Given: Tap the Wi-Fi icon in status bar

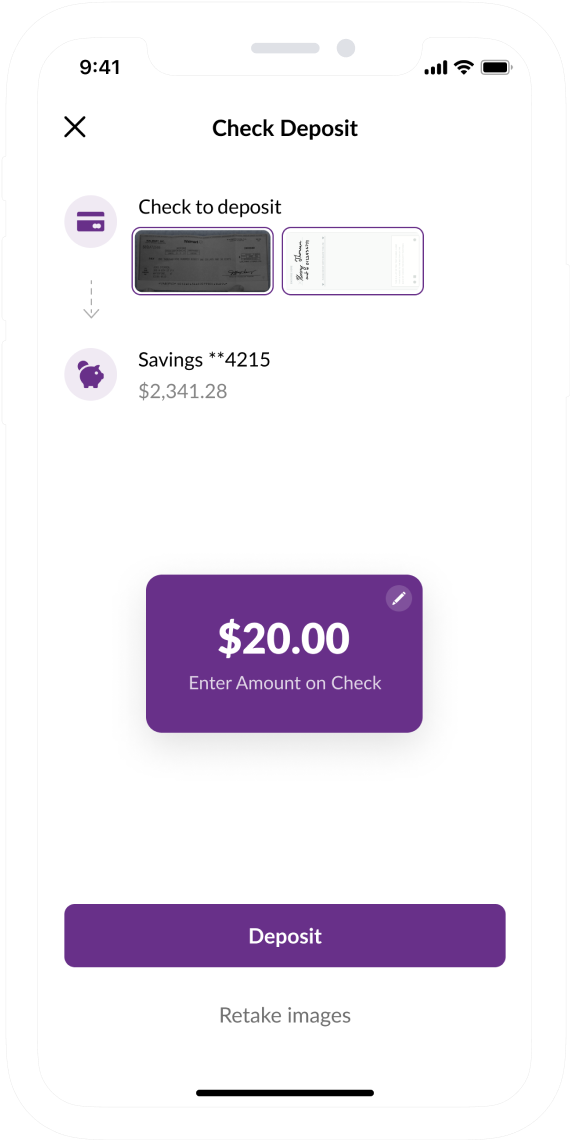Looking at the screenshot, I should point(463,68).
